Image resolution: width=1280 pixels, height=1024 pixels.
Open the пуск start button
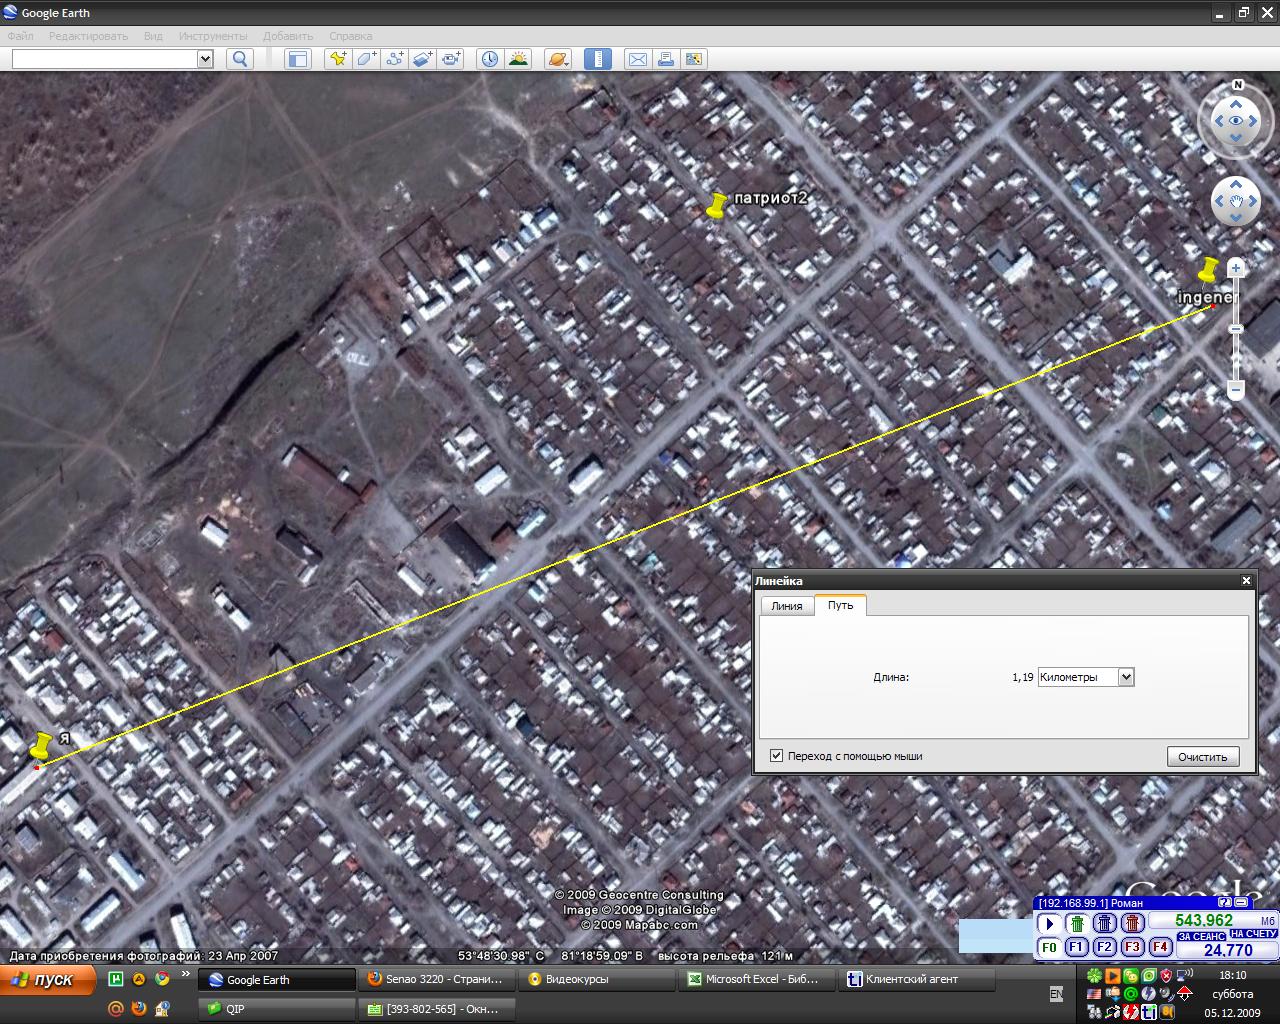[x=48, y=980]
